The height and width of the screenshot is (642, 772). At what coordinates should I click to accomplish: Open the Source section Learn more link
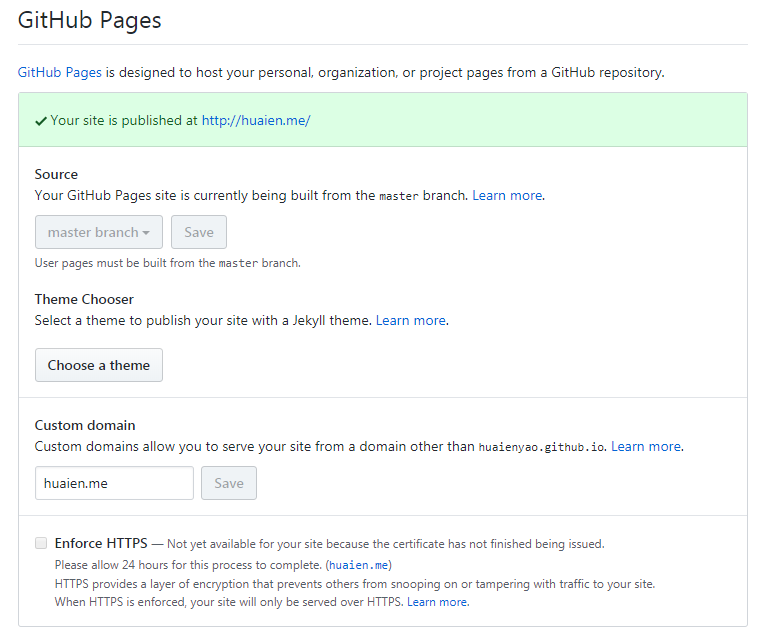pos(508,195)
